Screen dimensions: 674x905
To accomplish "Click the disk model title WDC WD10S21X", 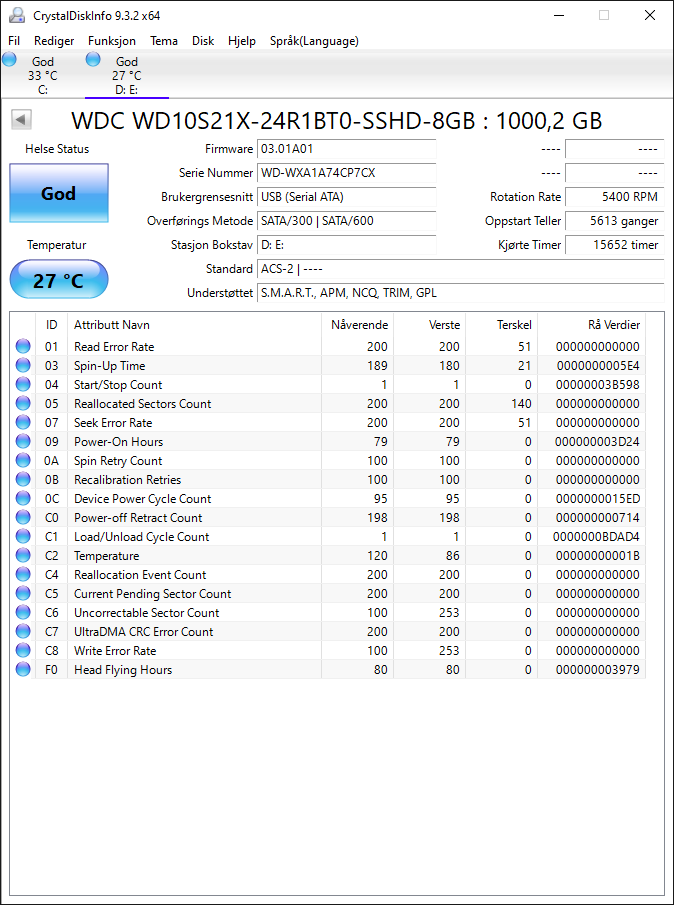I will tap(336, 121).
